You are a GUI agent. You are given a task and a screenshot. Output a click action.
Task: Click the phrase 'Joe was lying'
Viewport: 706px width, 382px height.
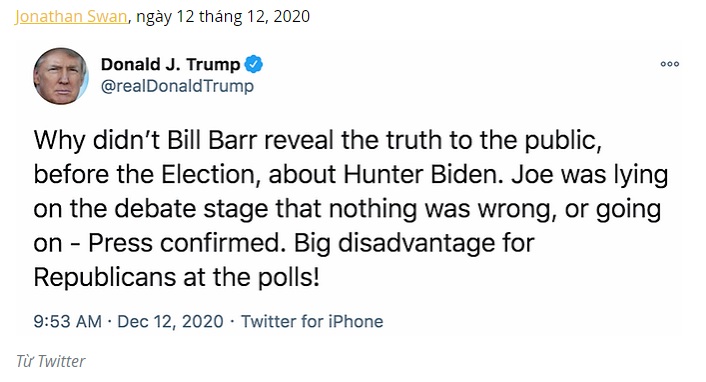pos(590,174)
